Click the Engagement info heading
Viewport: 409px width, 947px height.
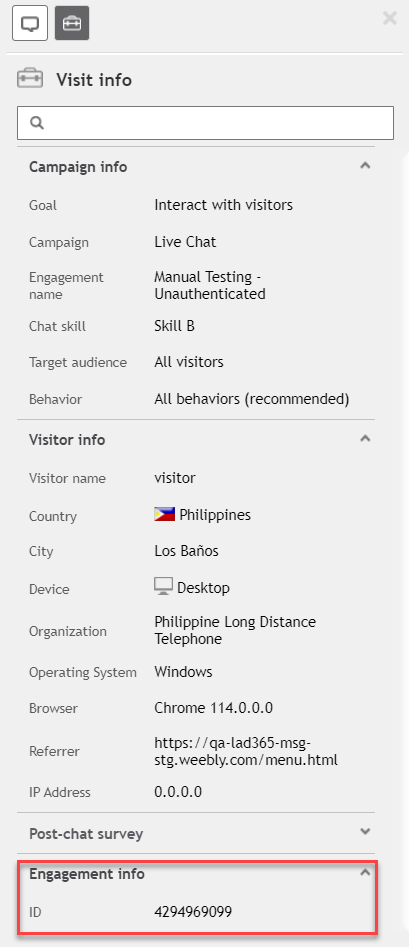click(87, 873)
